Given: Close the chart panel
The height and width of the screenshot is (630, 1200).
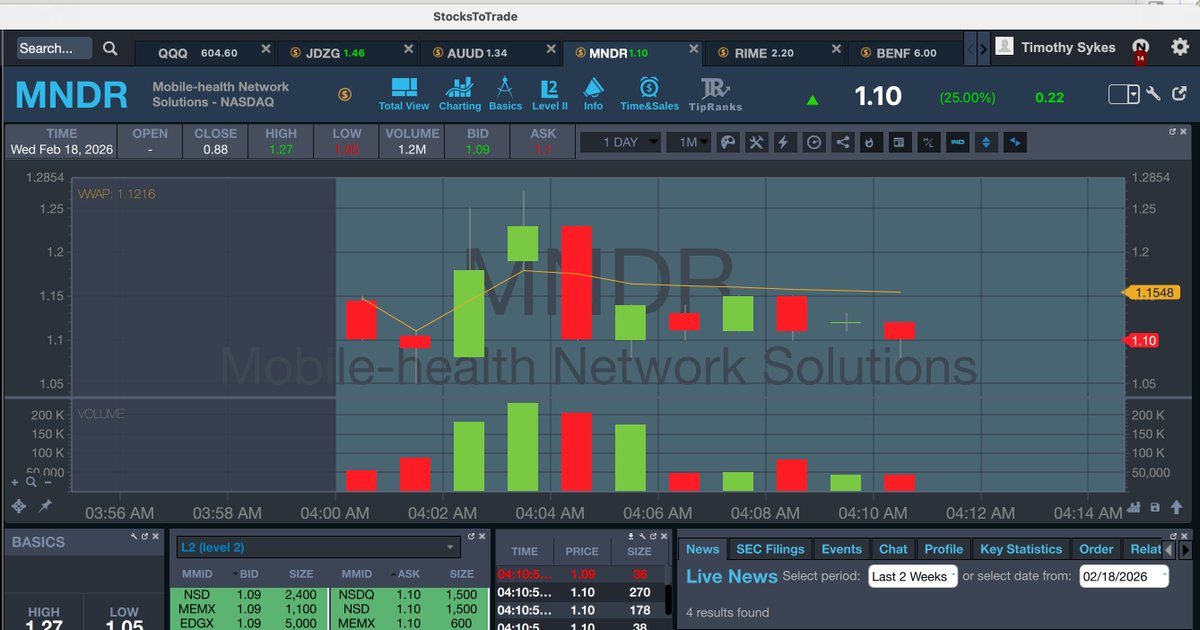Looking at the screenshot, I should (1184, 131).
